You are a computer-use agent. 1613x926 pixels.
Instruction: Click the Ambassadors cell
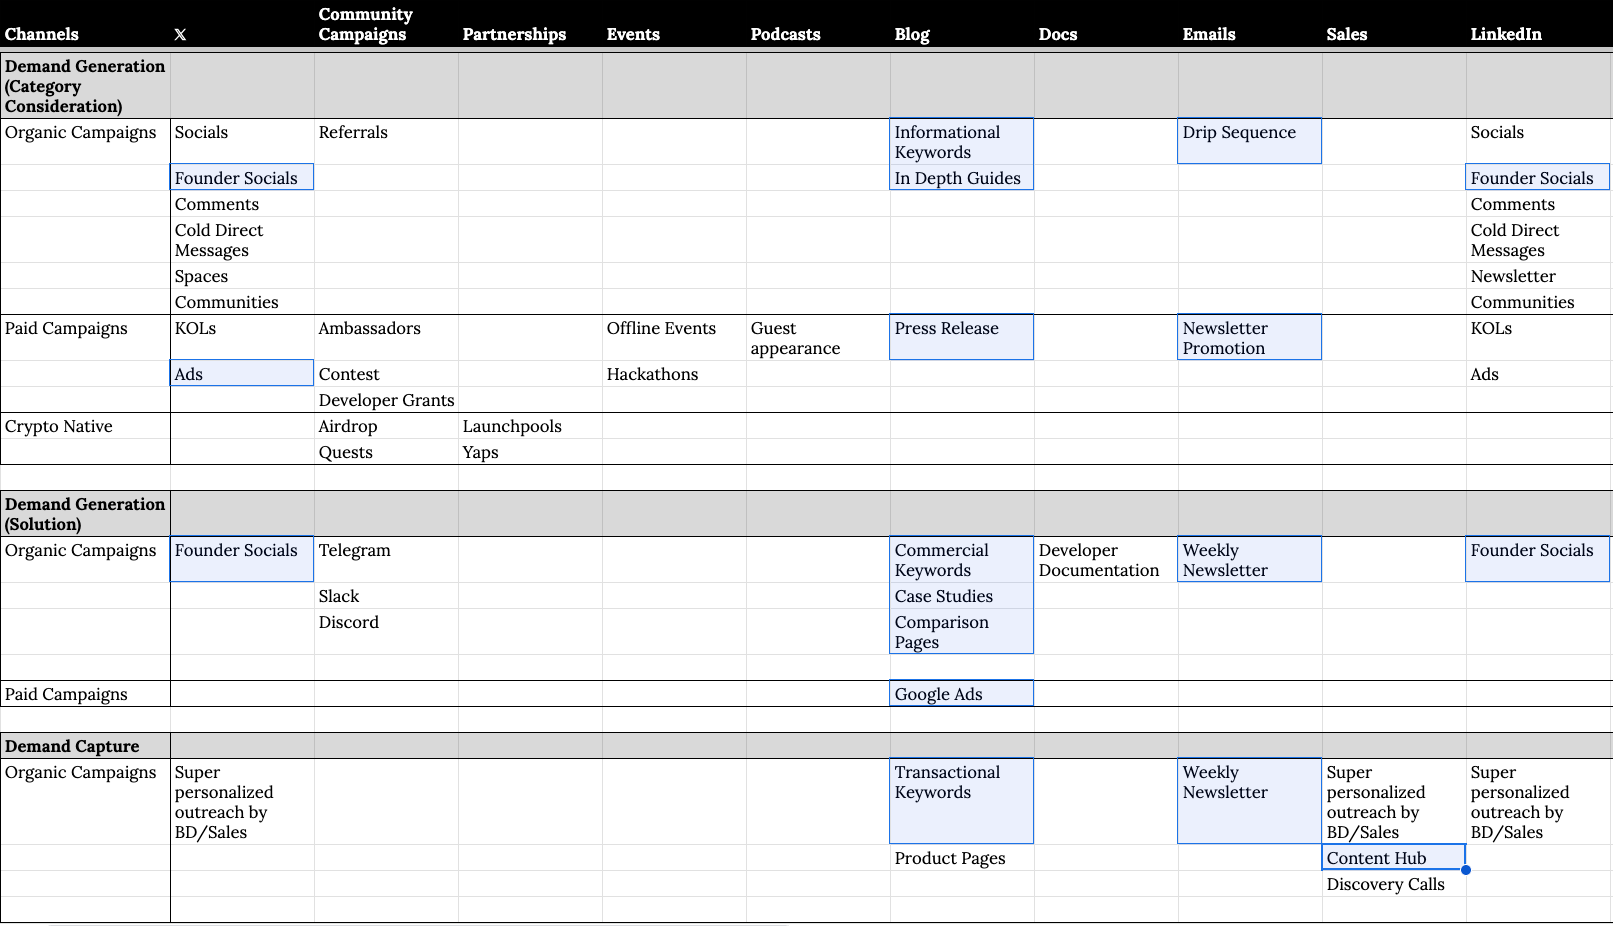[386, 338]
